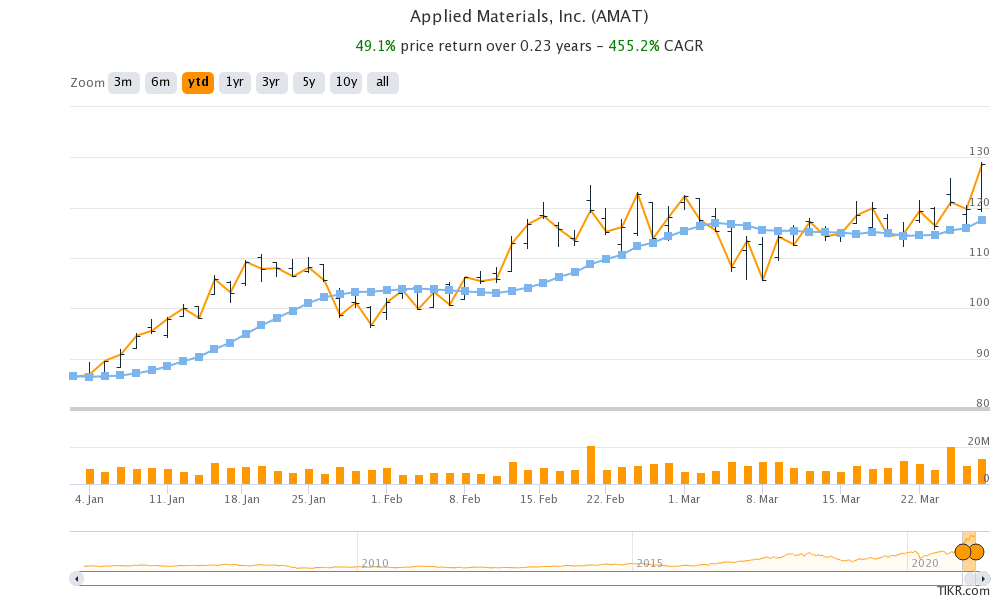This screenshot has width=1000, height=600.
Task: Choose the 10y zoom range
Action: [x=346, y=83]
